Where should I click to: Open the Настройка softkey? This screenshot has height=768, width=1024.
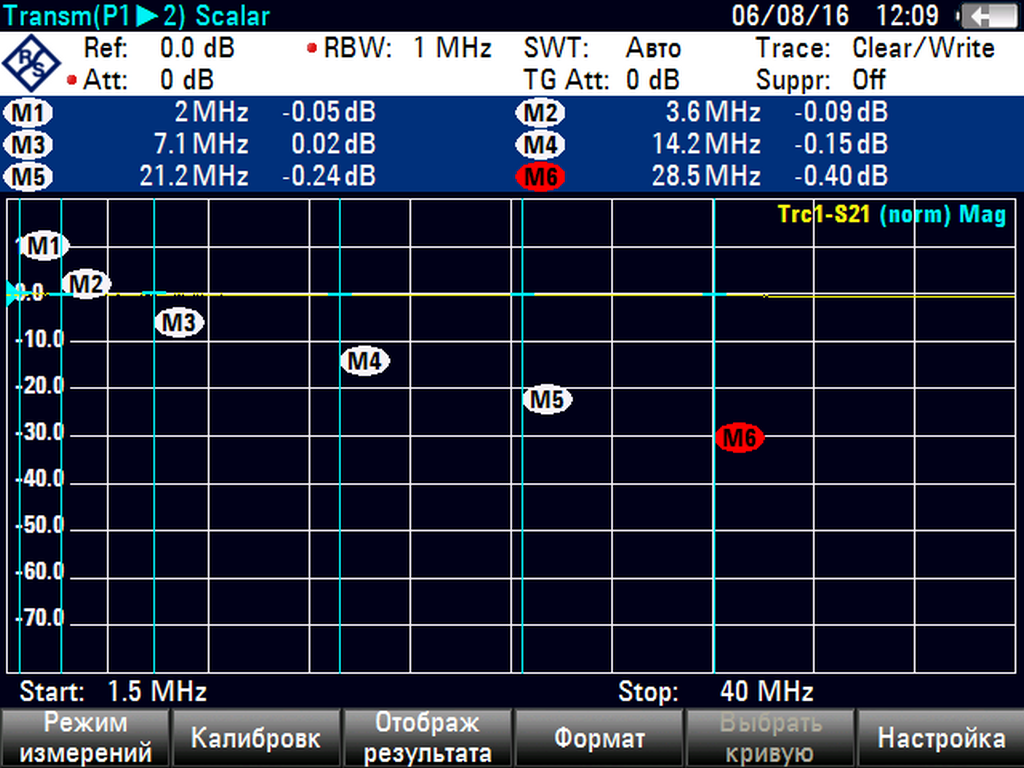pyautogui.click(x=940, y=738)
